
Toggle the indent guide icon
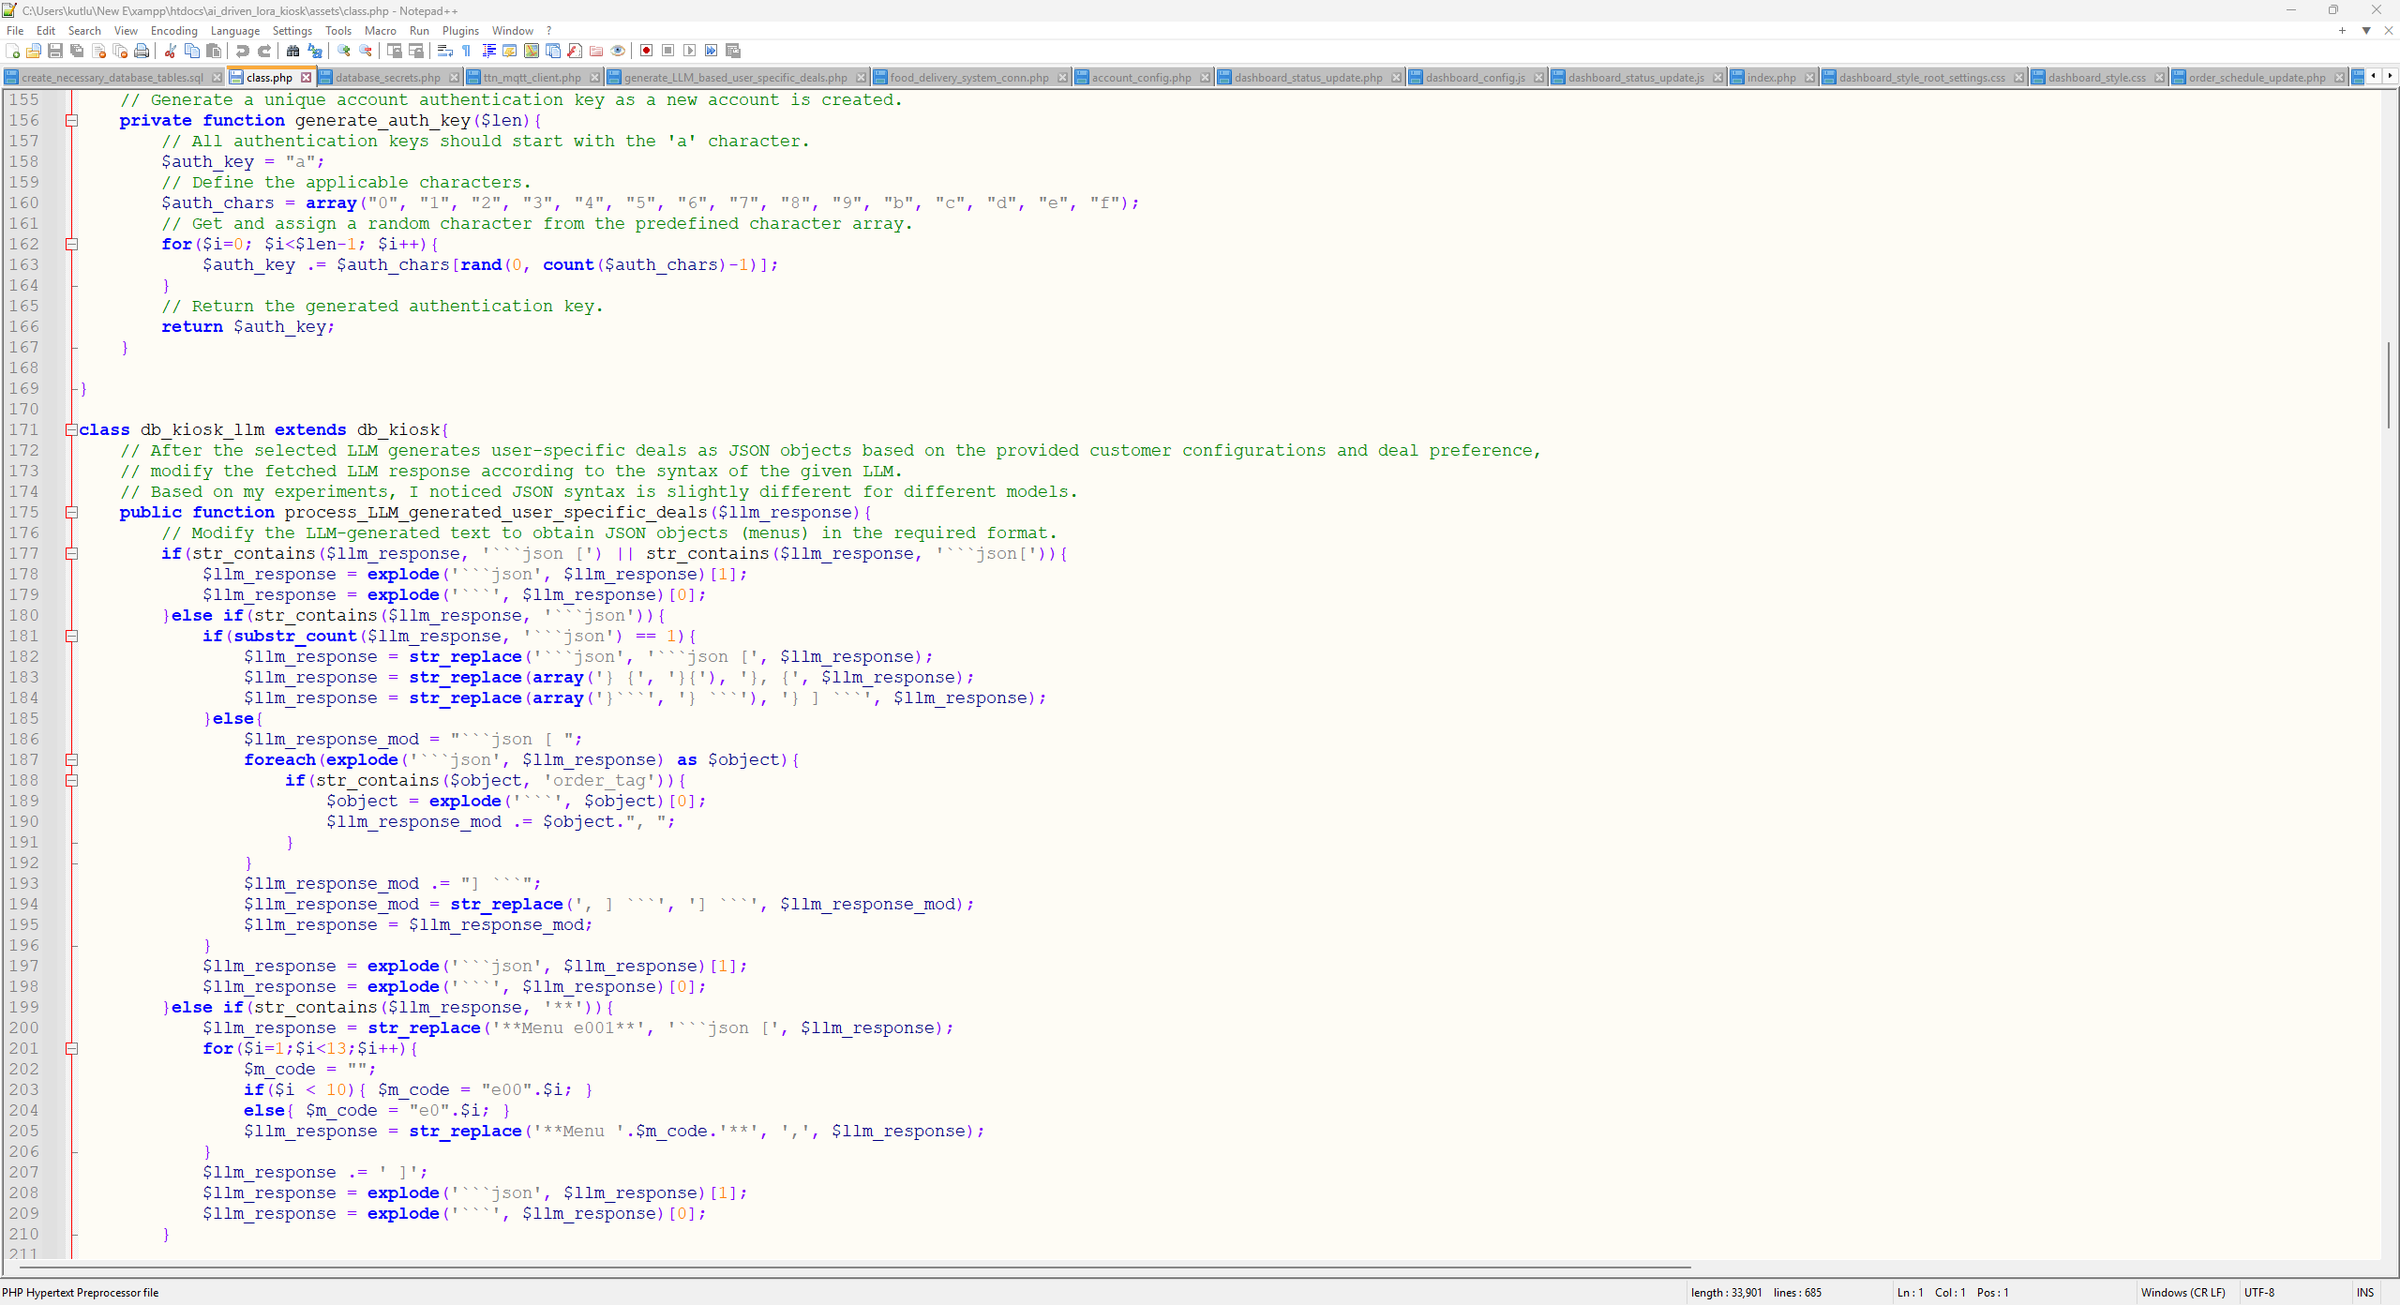[488, 51]
